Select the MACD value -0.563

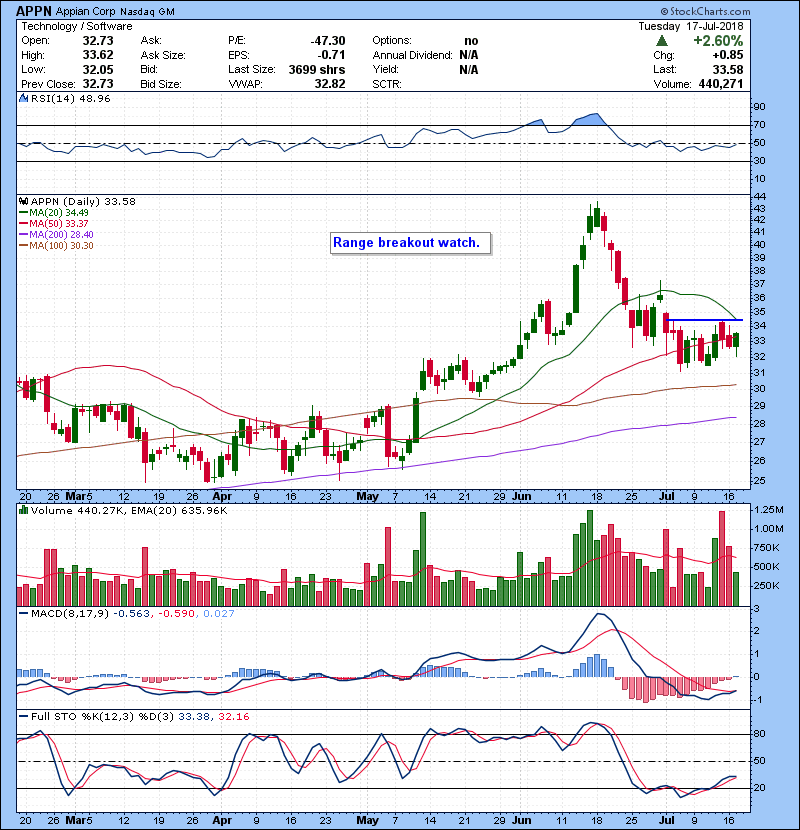point(131,614)
